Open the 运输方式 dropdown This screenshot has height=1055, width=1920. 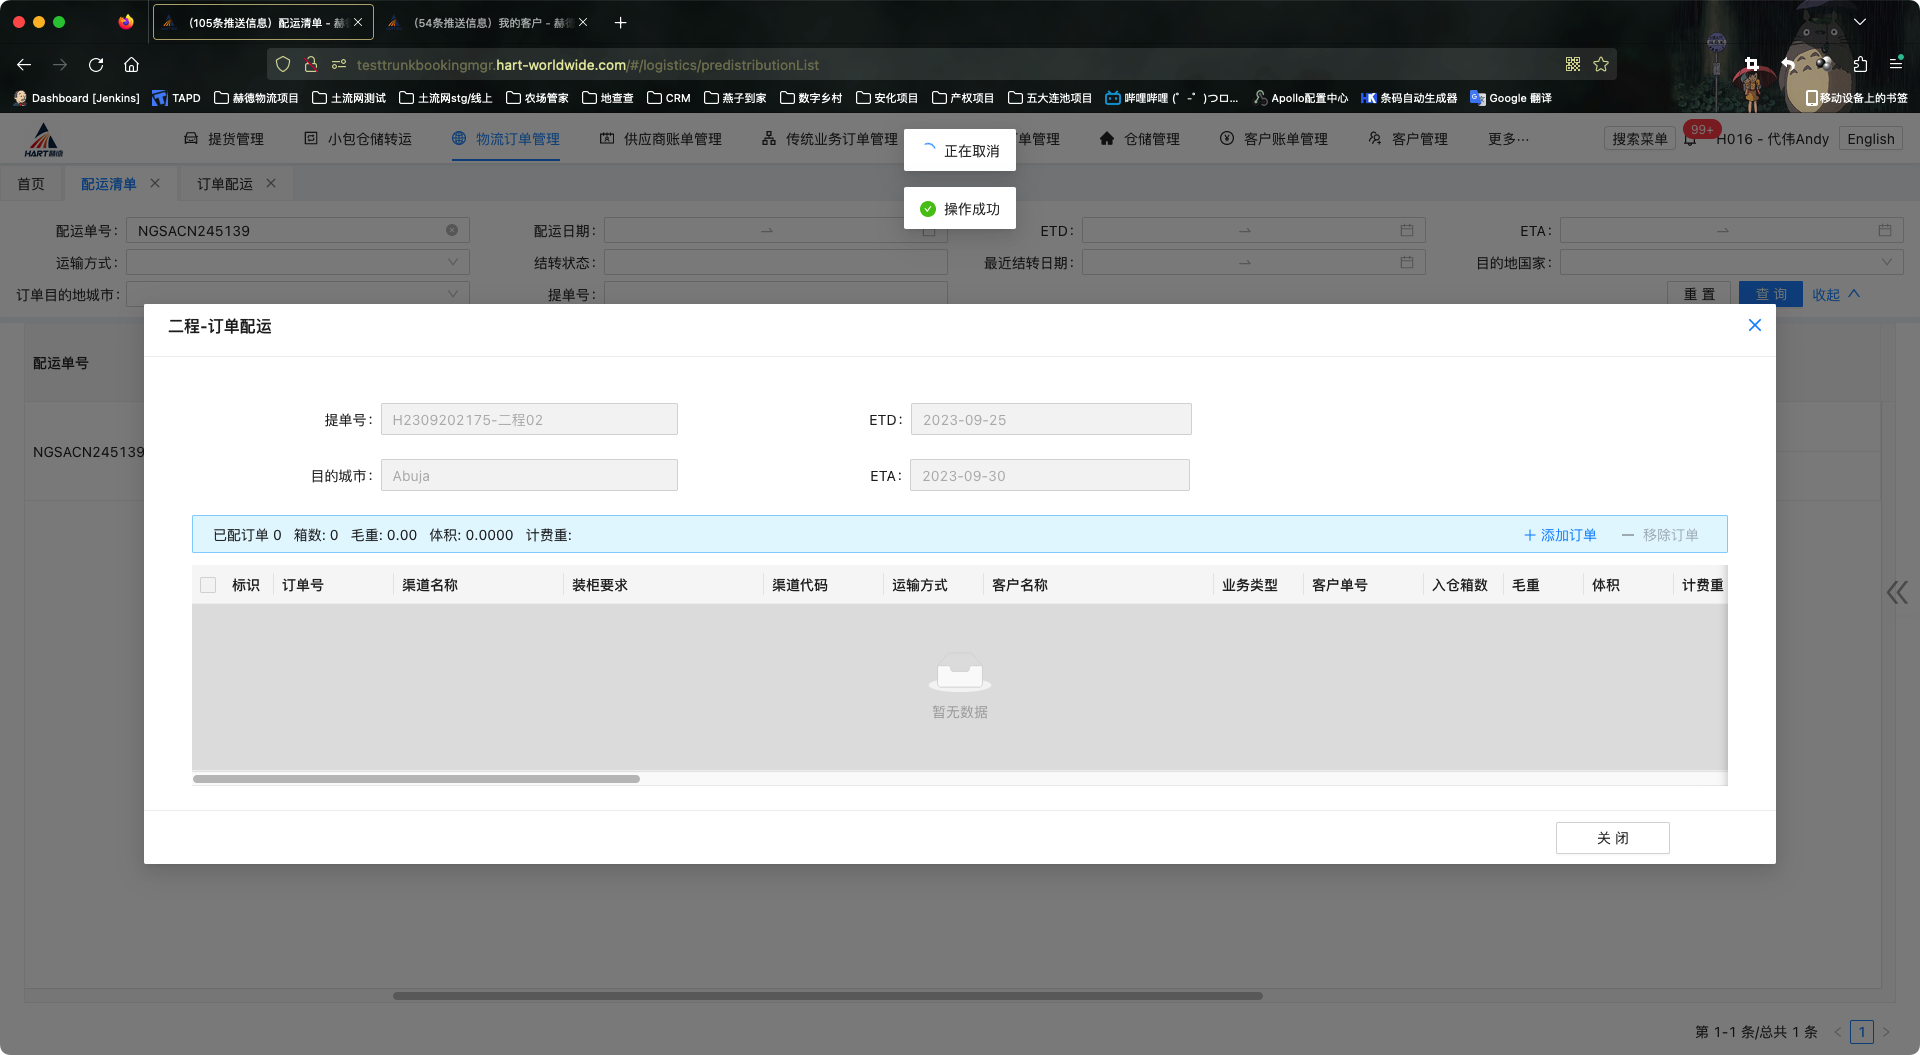pyautogui.click(x=297, y=263)
